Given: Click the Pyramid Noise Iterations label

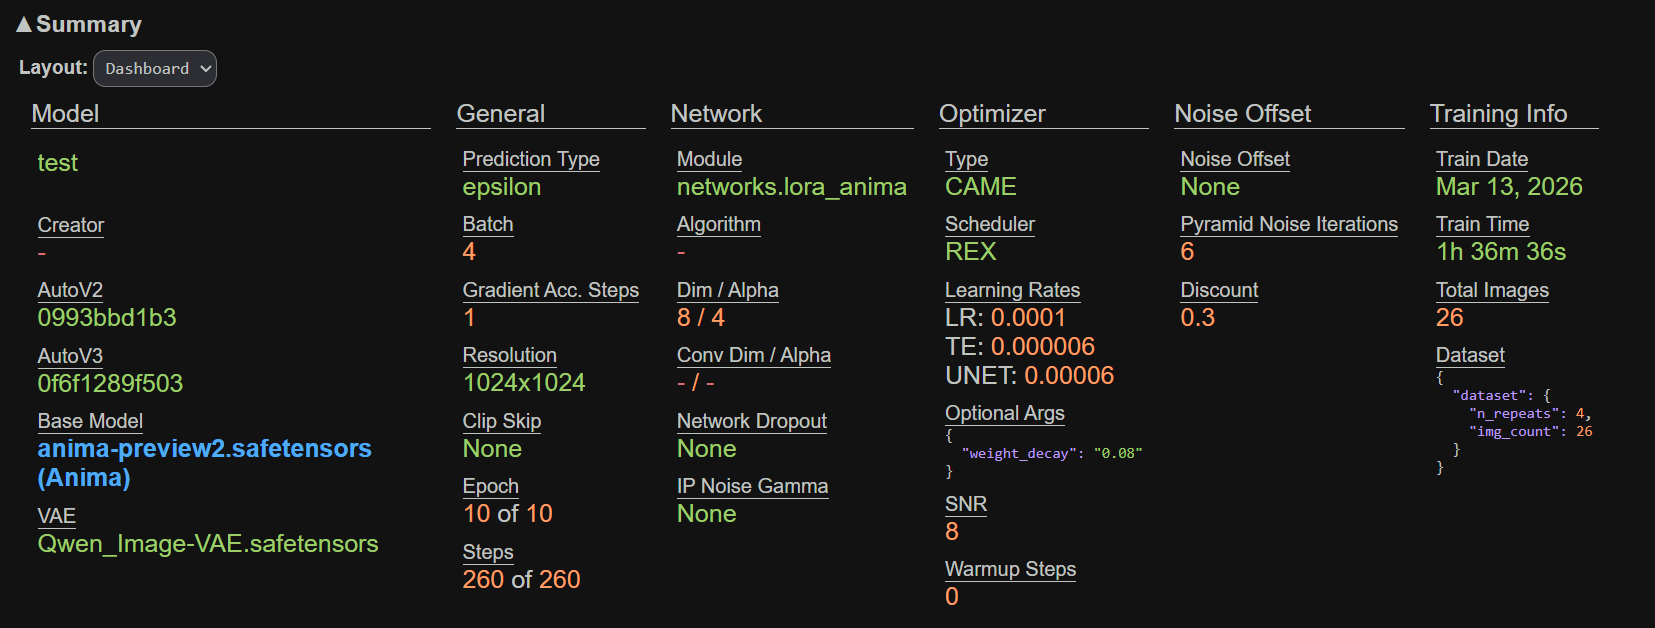Looking at the screenshot, I should click(1289, 224).
